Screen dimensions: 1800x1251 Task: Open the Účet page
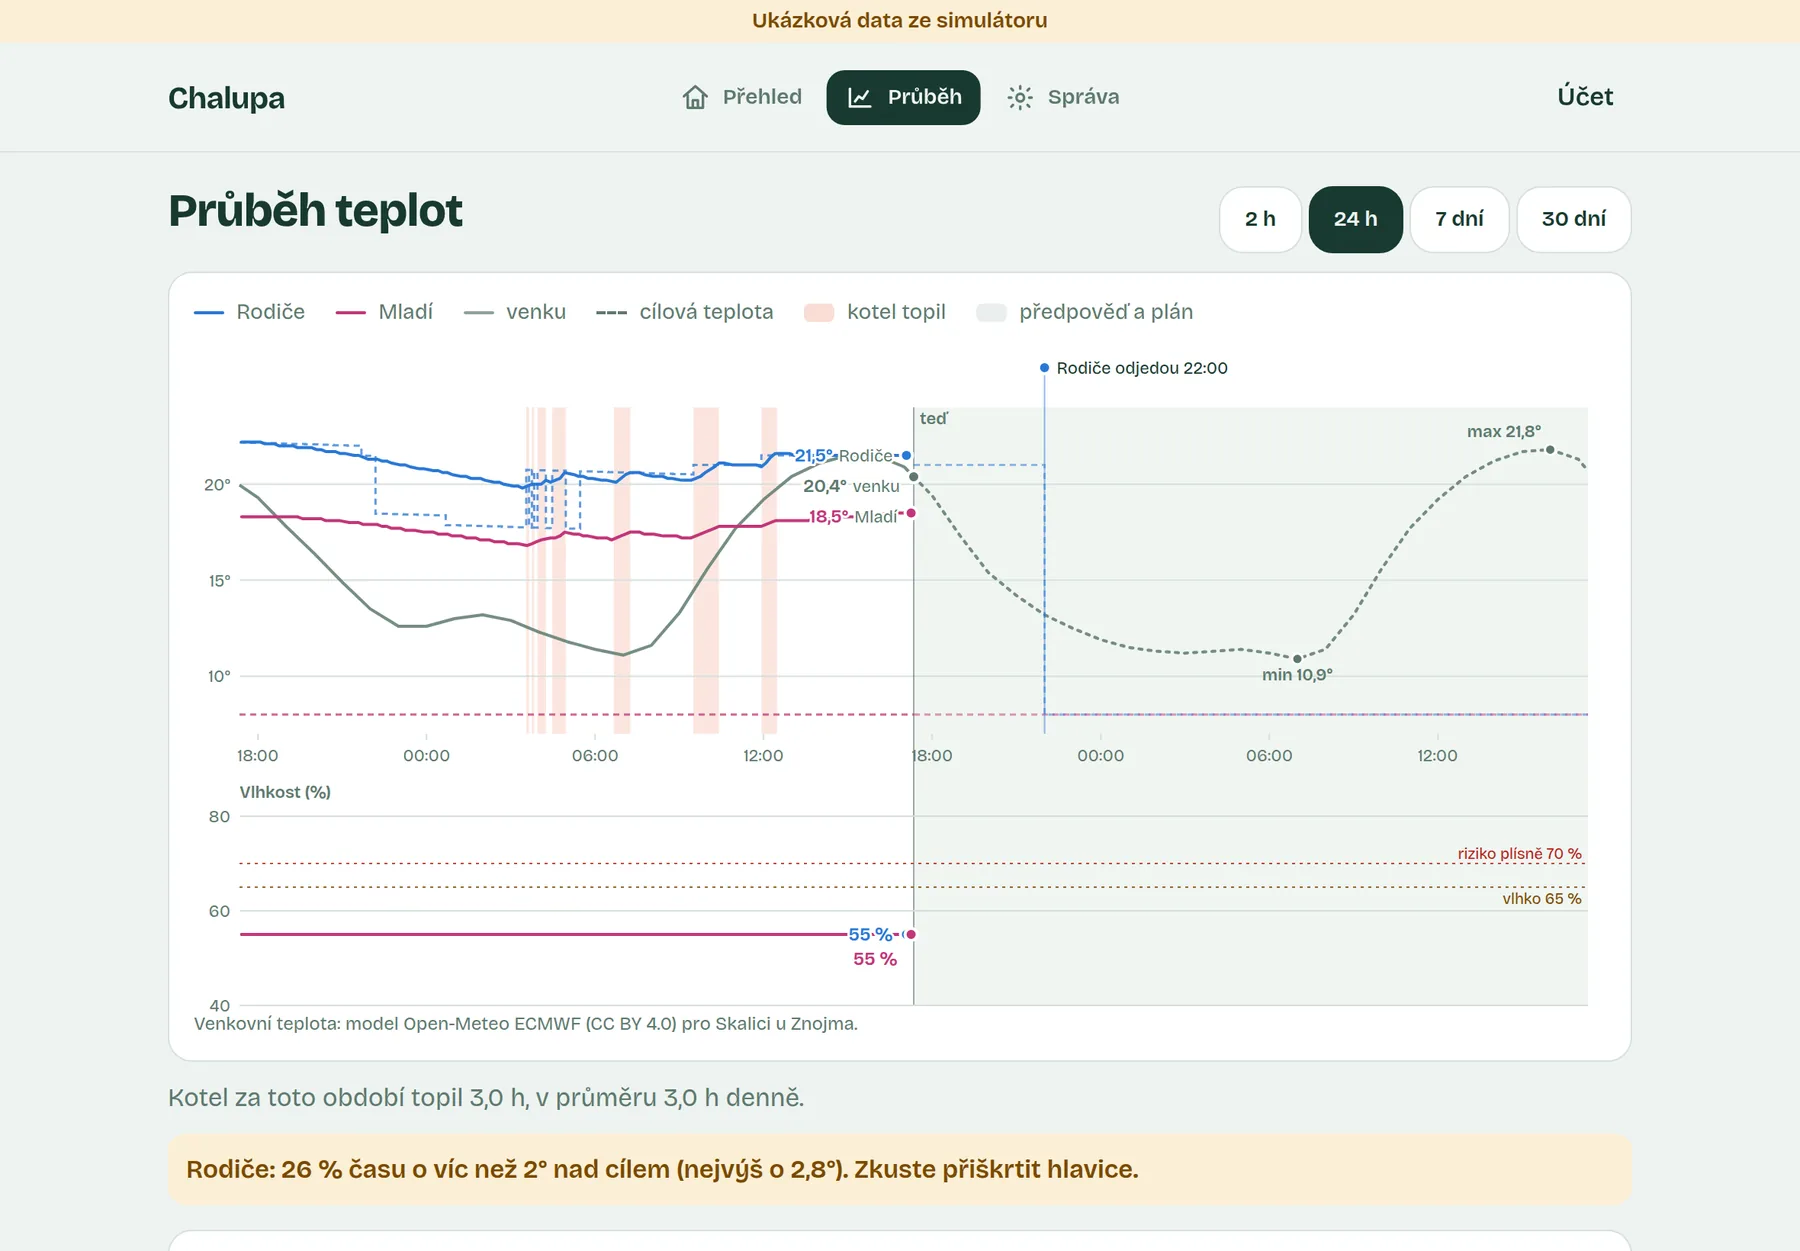pos(1585,97)
